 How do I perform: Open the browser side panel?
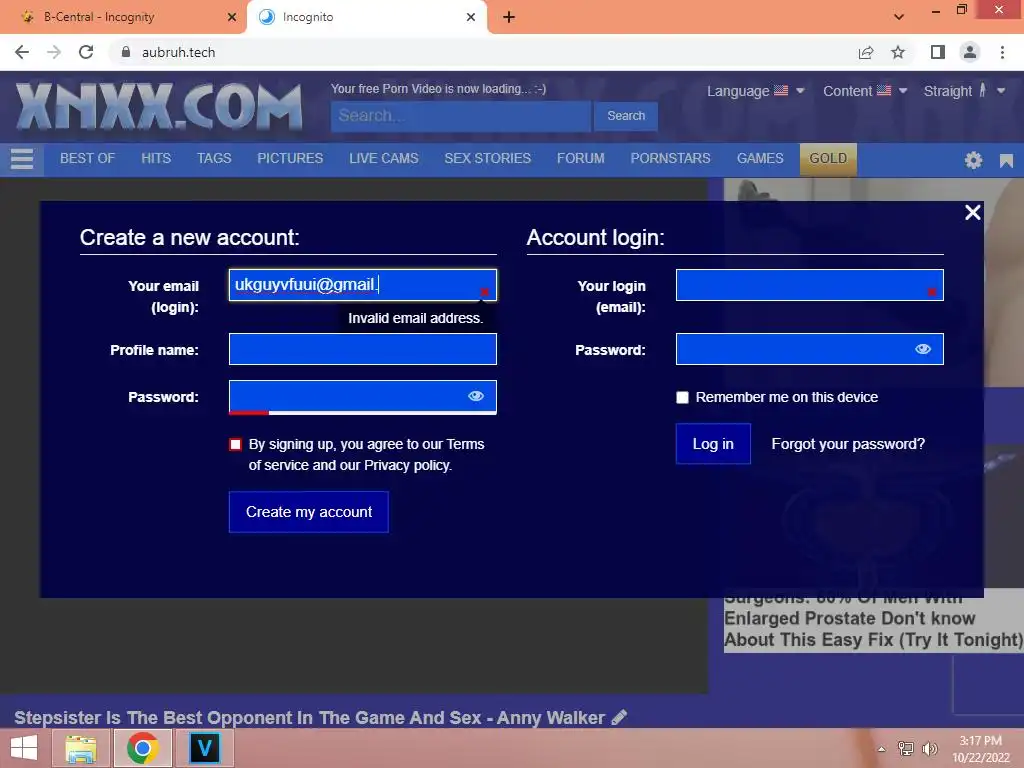click(x=938, y=52)
